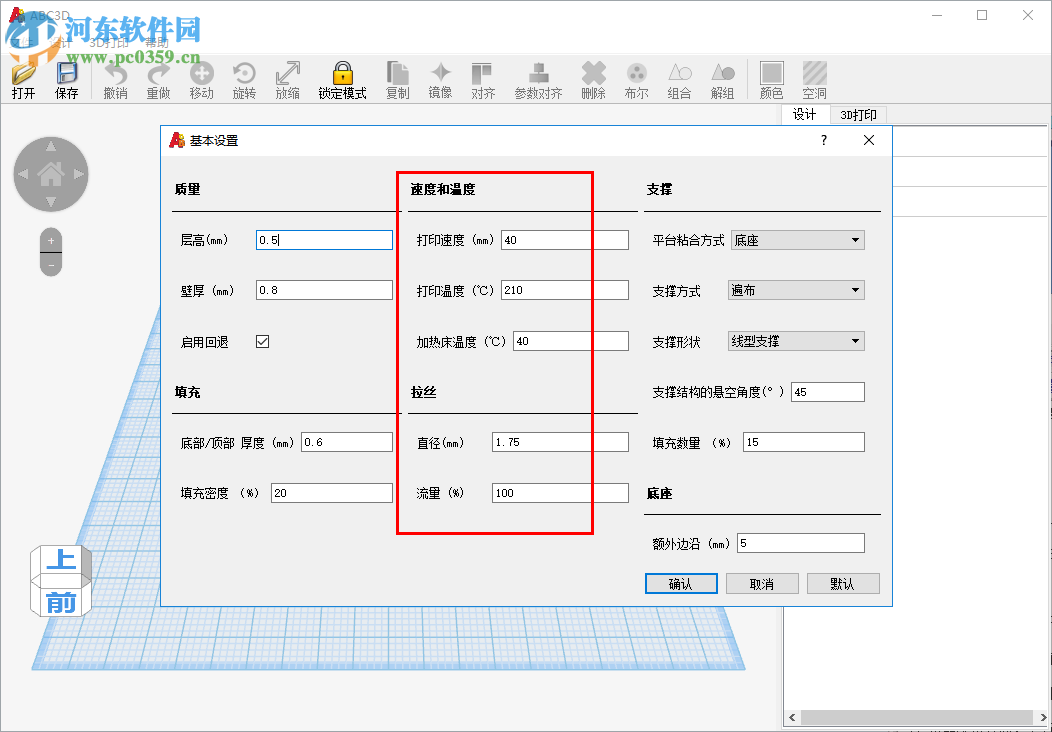Click the left arrow on navigation wheel
Image resolution: width=1052 pixels, height=732 pixels.
point(23,174)
